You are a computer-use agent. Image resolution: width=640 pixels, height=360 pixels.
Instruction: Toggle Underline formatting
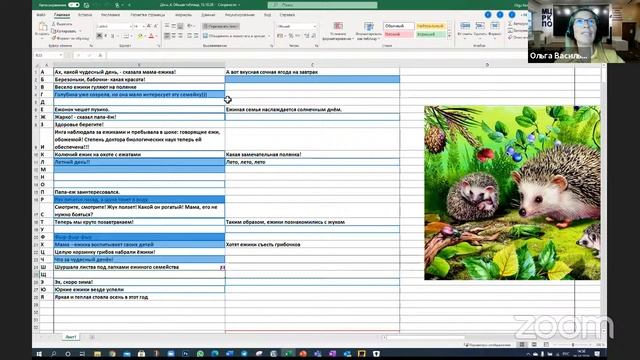(x=113, y=36)
